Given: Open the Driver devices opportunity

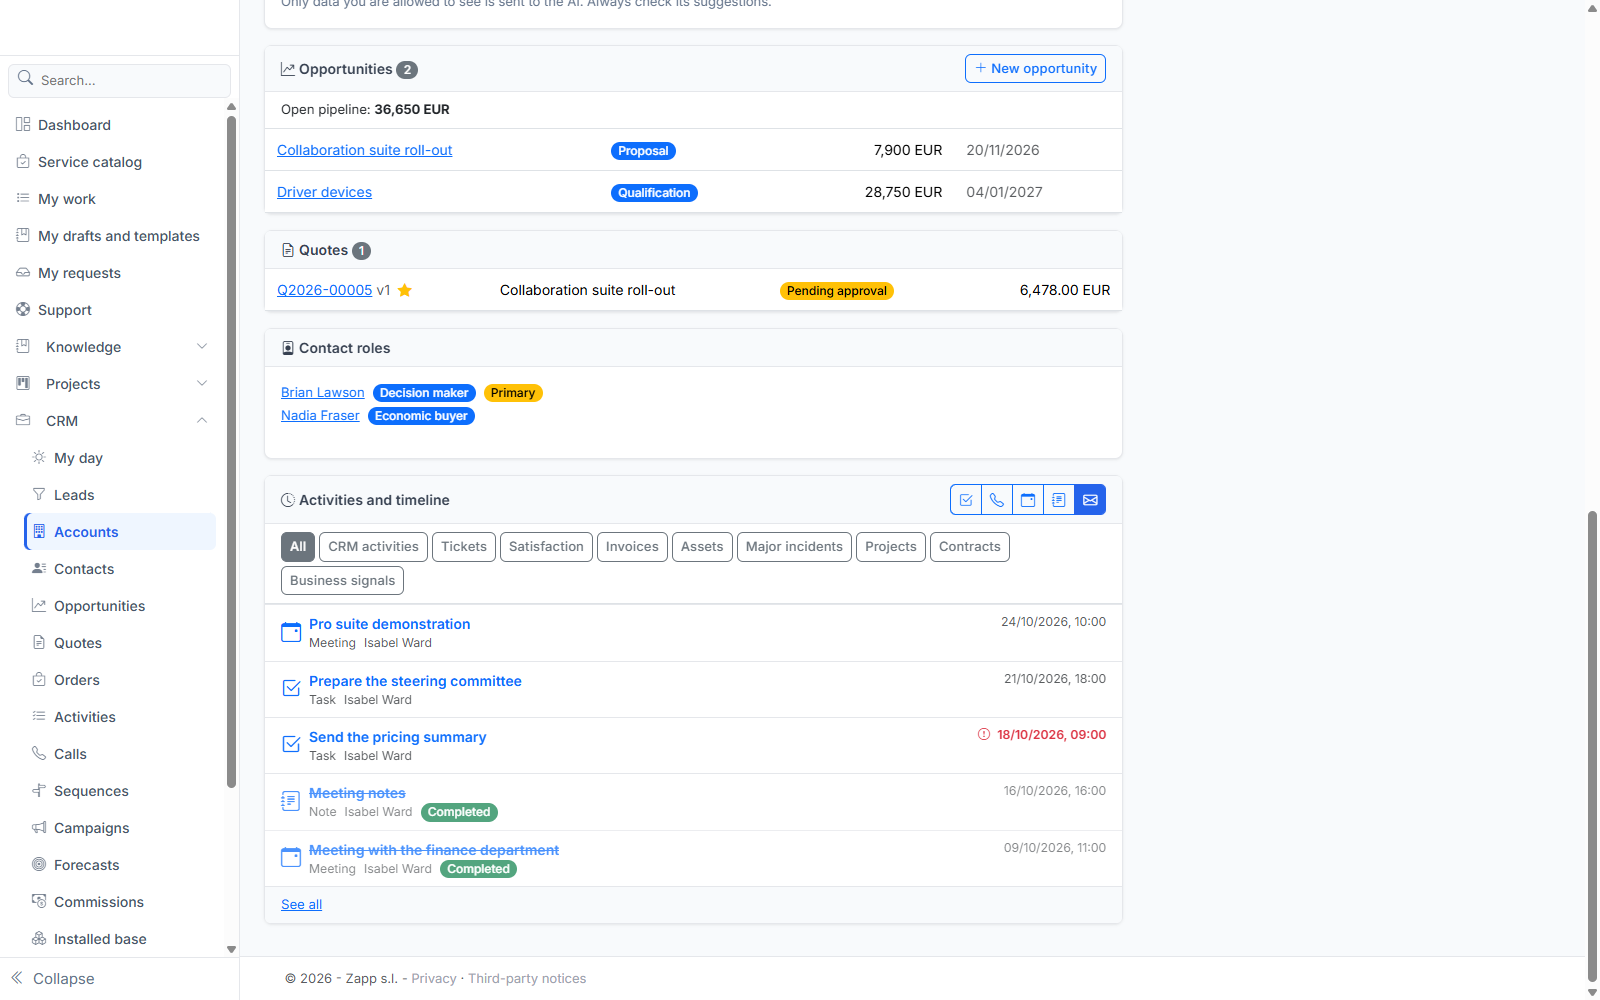Looking at the screenshot, I should point(324,192).
